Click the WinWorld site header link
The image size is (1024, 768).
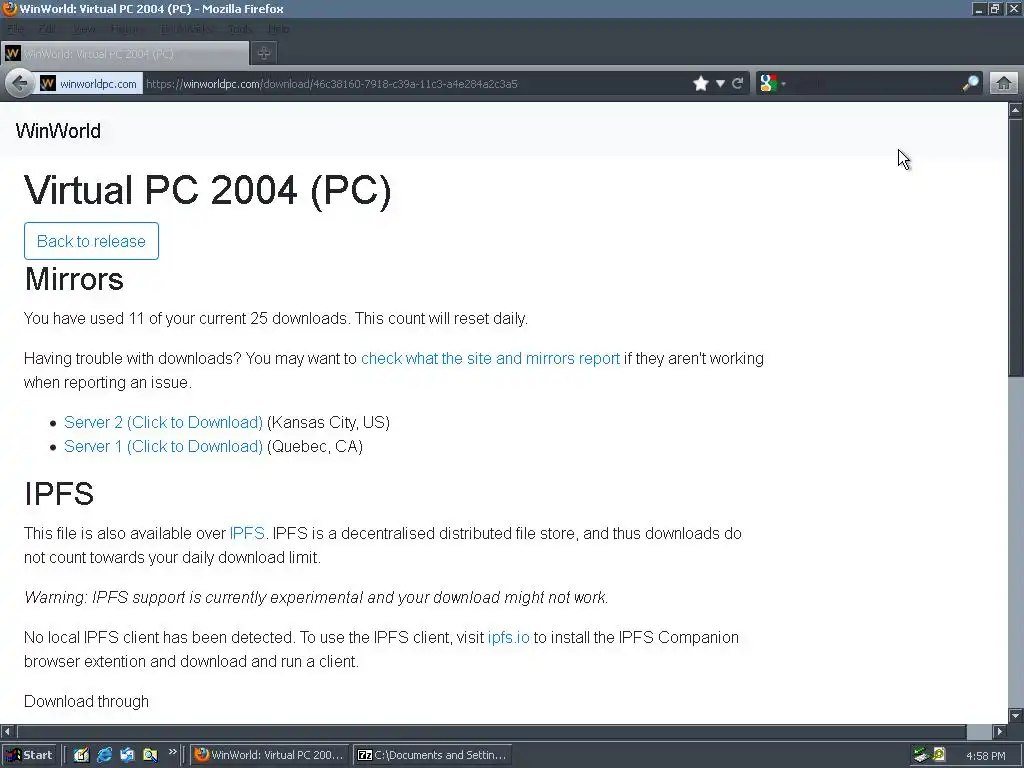point(58,131)
